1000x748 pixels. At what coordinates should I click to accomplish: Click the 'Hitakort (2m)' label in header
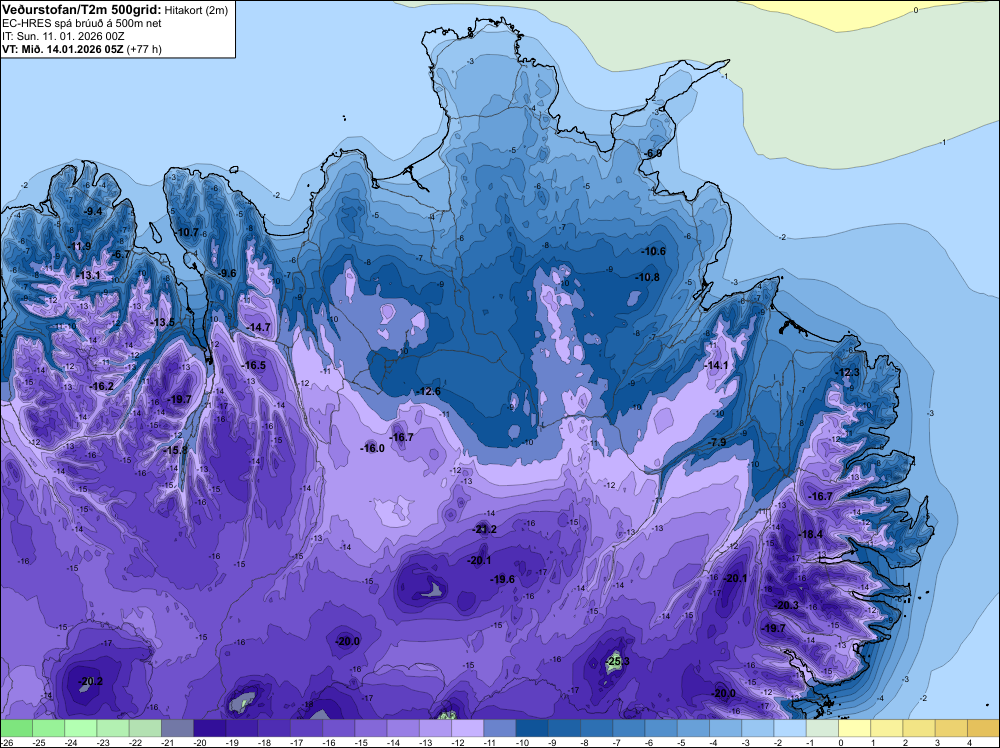point(196,10)
